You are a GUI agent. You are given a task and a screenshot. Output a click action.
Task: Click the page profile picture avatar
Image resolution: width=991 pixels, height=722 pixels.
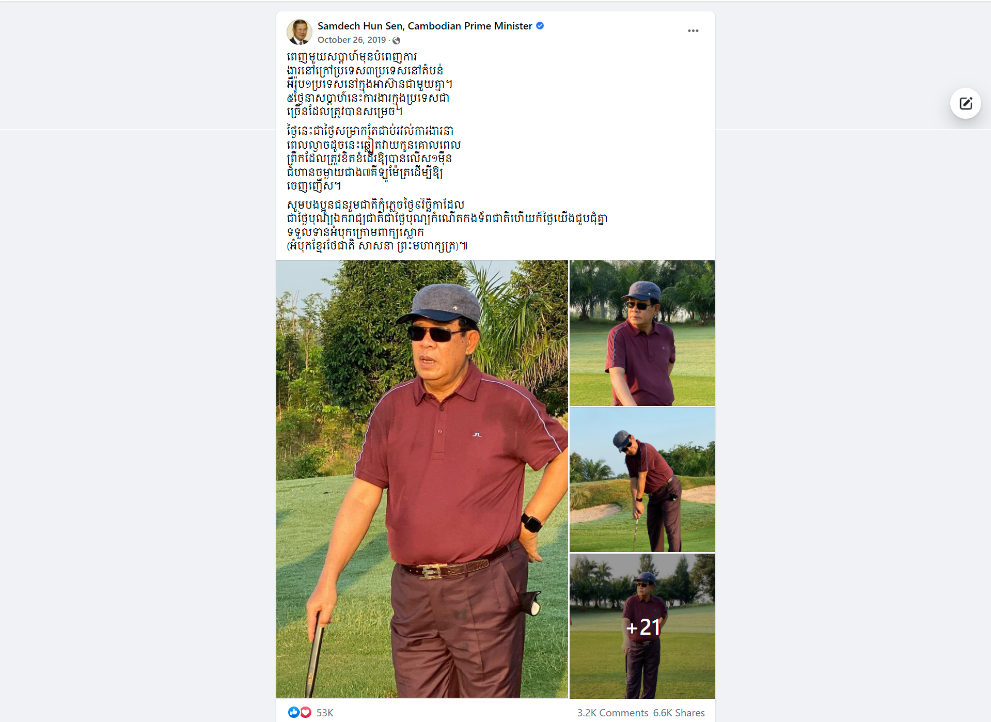tap(299, 32)
